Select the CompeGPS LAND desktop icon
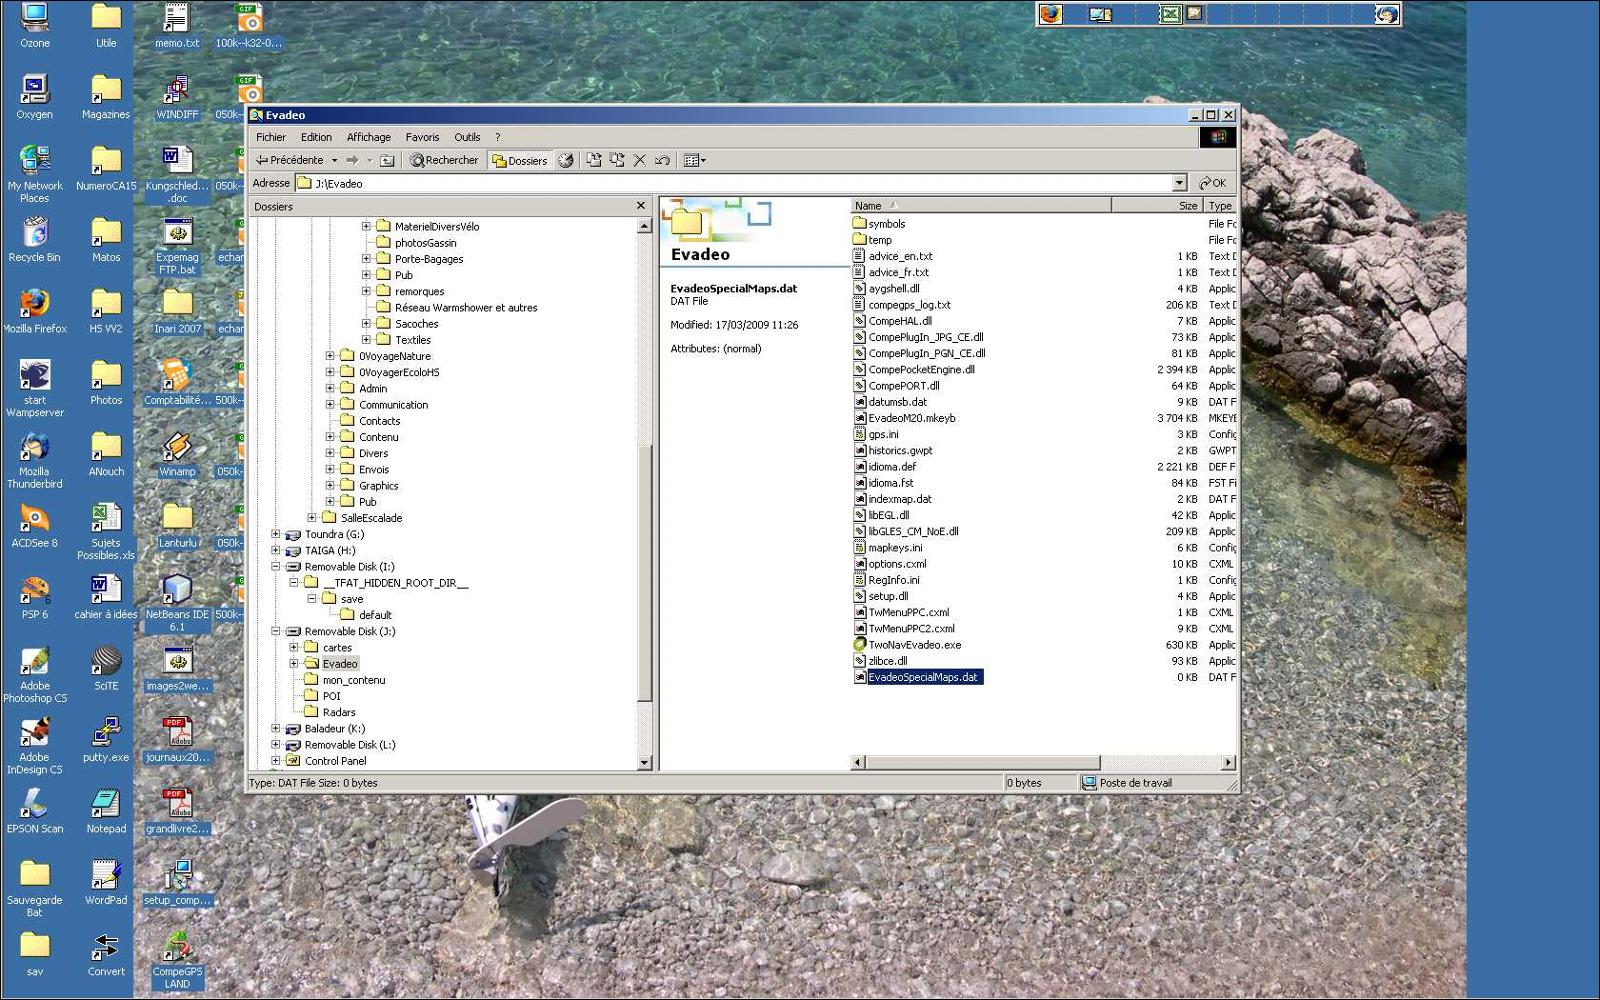This screenshot has width=1600, height=1000. 177,960
